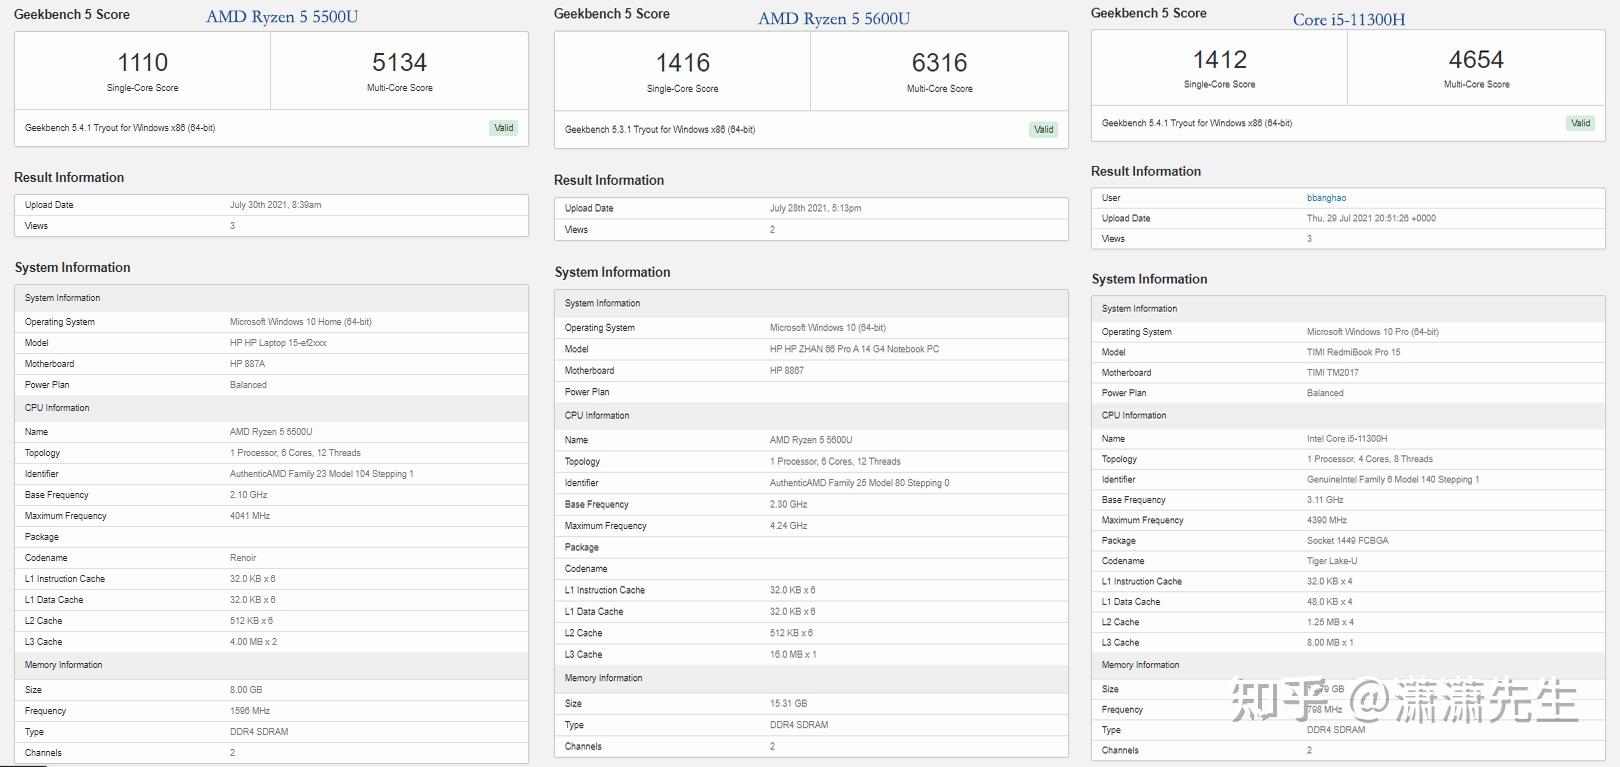
Task: Click the motherboard value "HP 8867"
Action: pyautogui.click(x=787, y=371)
